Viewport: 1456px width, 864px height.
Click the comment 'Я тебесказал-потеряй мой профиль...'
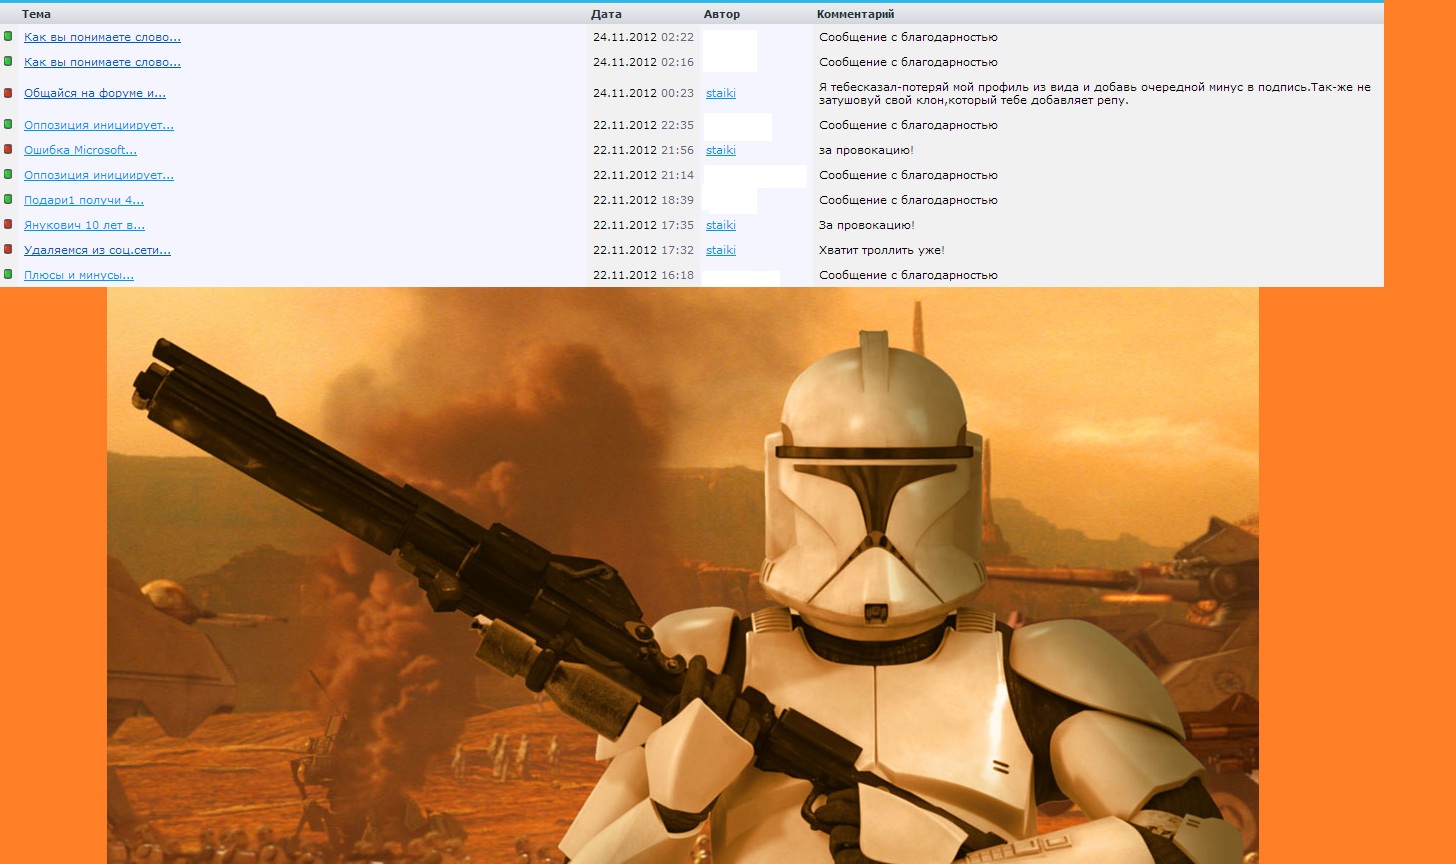coord(1095,94)
